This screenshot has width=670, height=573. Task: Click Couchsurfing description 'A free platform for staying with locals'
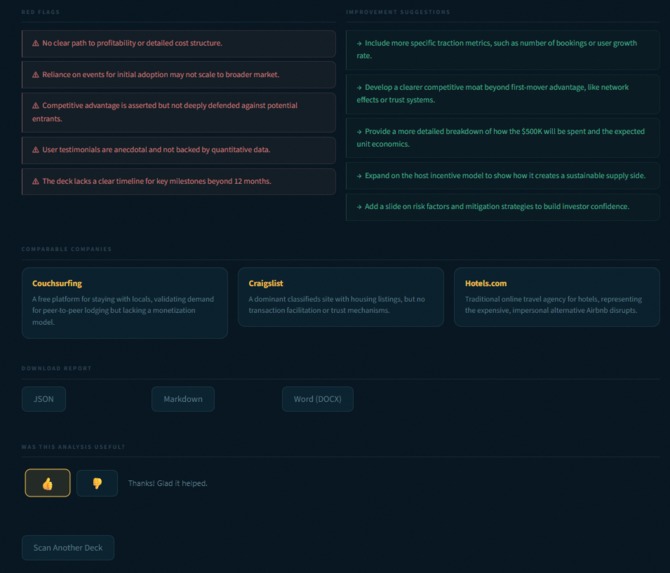123,311
